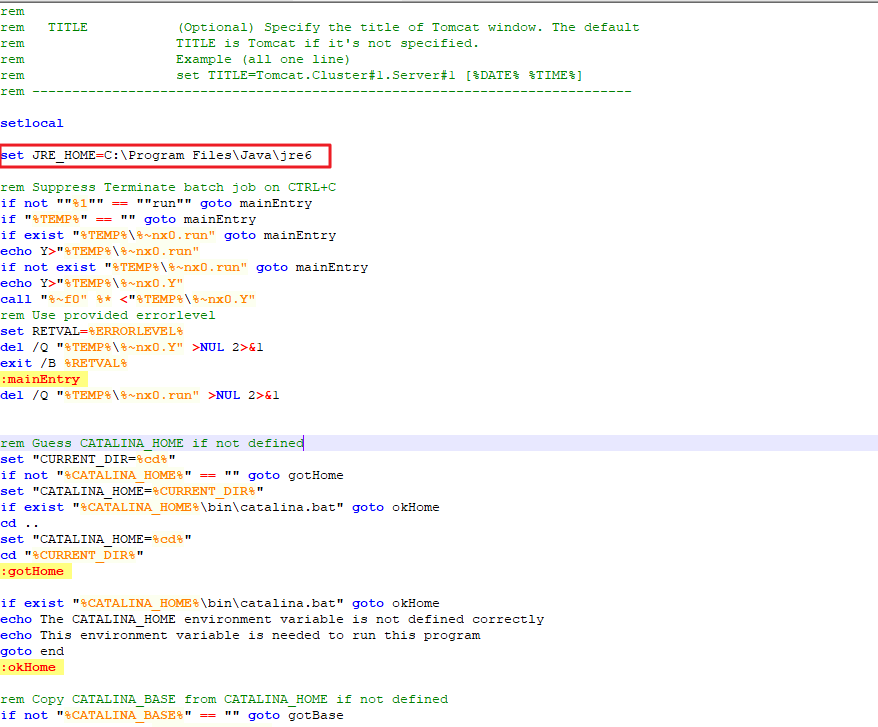
Task: Click 'echo The CATALINA_HOME environment variable is not defined correctly'
Action: pos(272,619)
